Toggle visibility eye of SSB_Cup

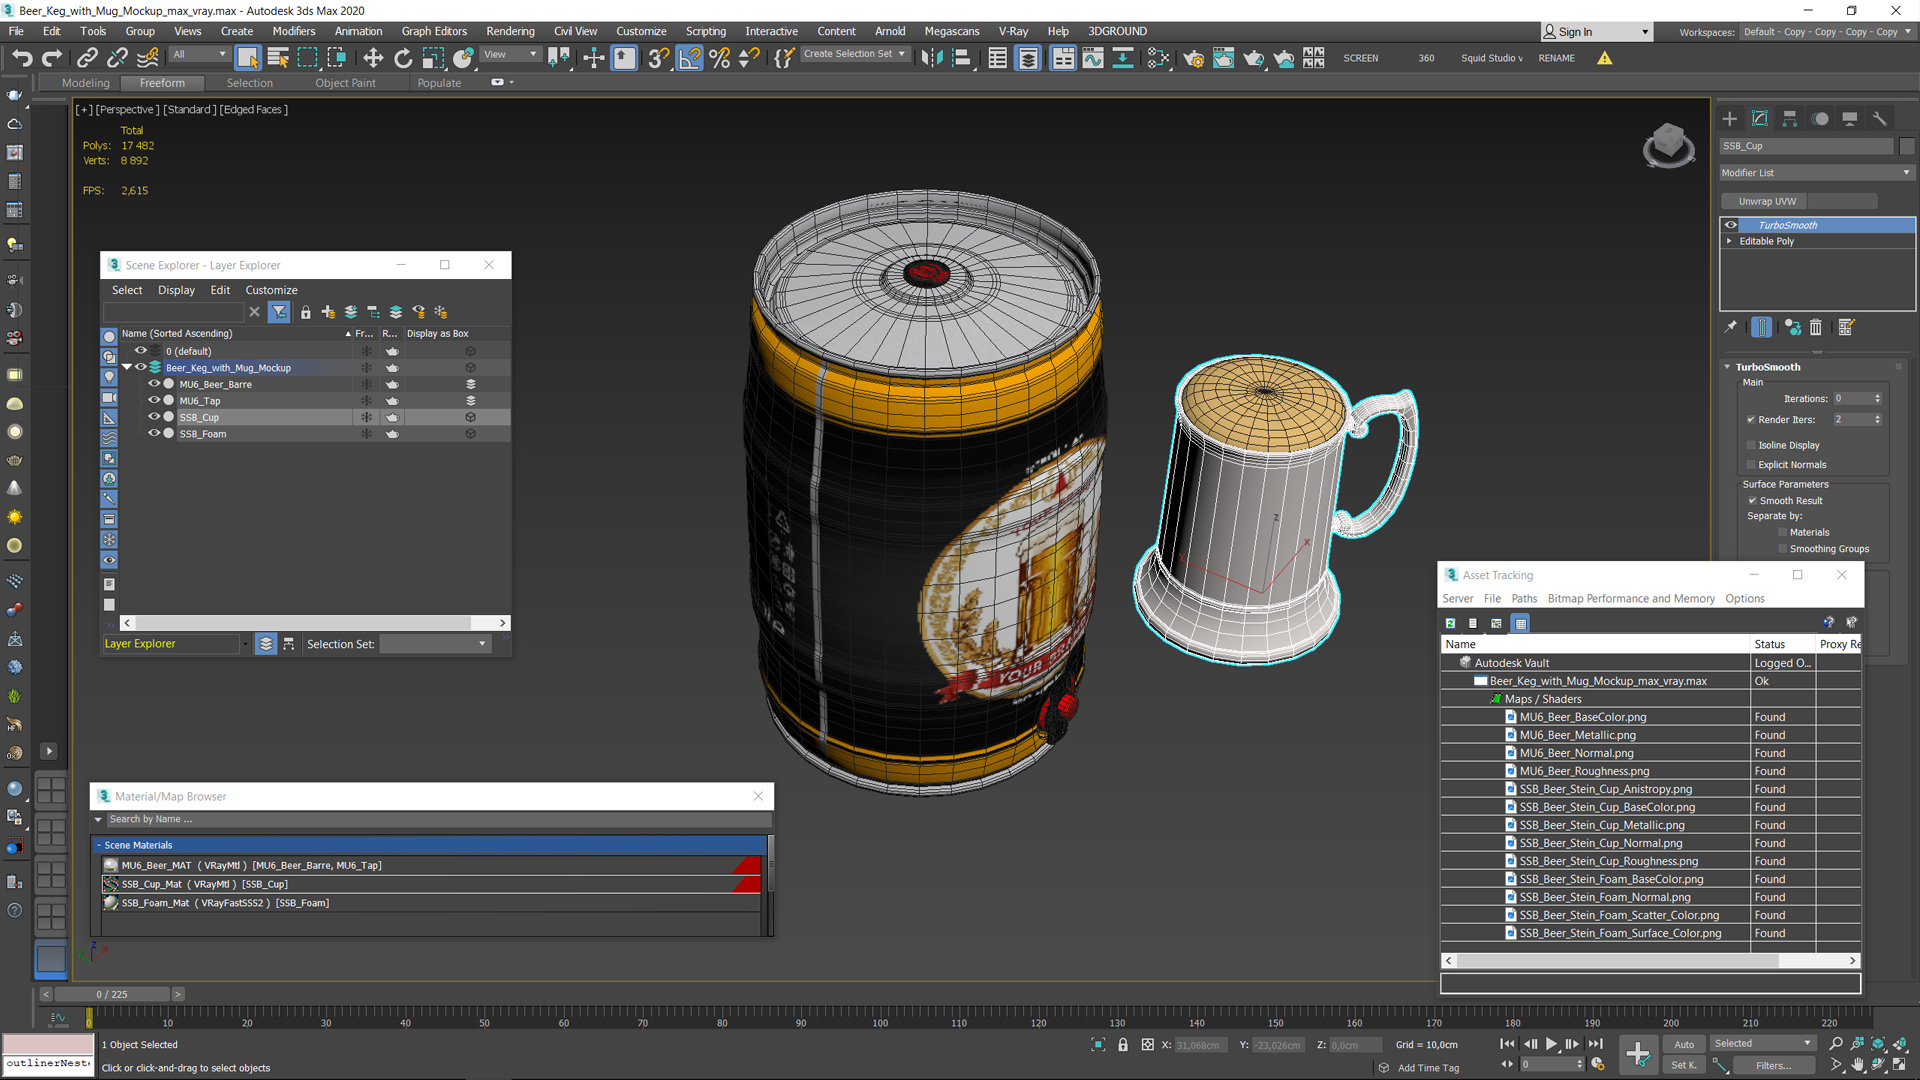(154, 417)
